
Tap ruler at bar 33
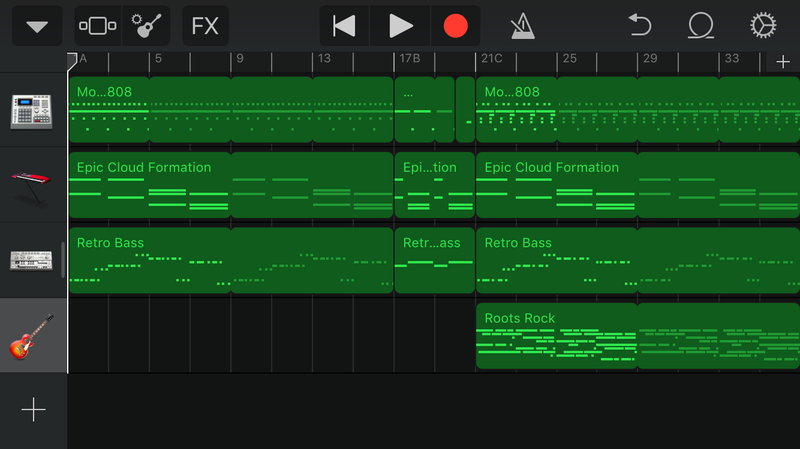732,59
